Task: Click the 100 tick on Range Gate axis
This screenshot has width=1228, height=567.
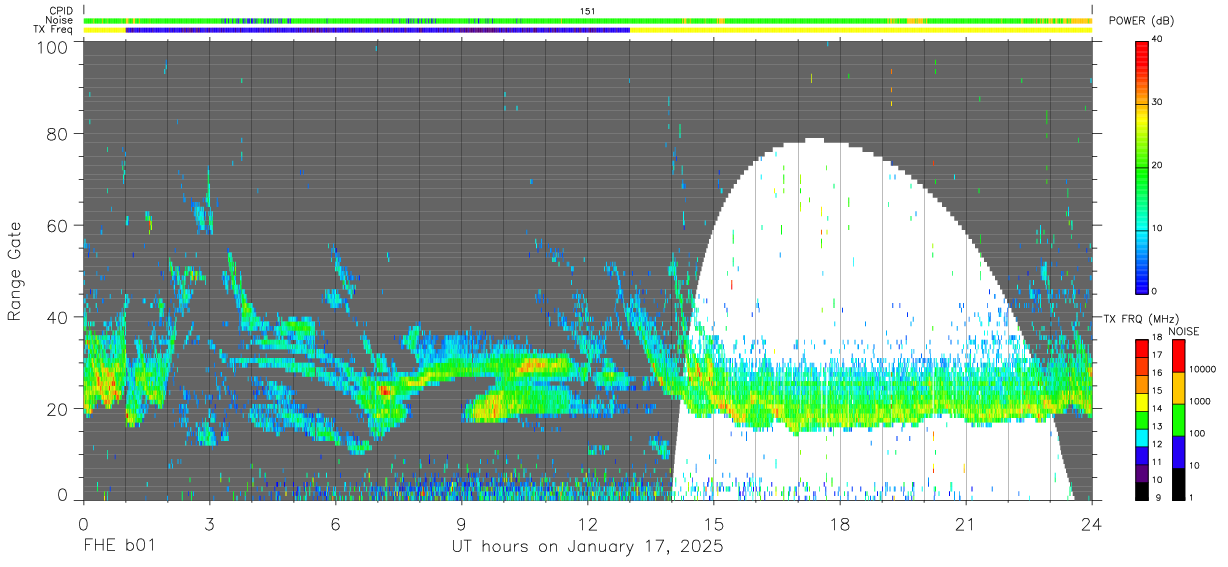Action: pos(55,48)
